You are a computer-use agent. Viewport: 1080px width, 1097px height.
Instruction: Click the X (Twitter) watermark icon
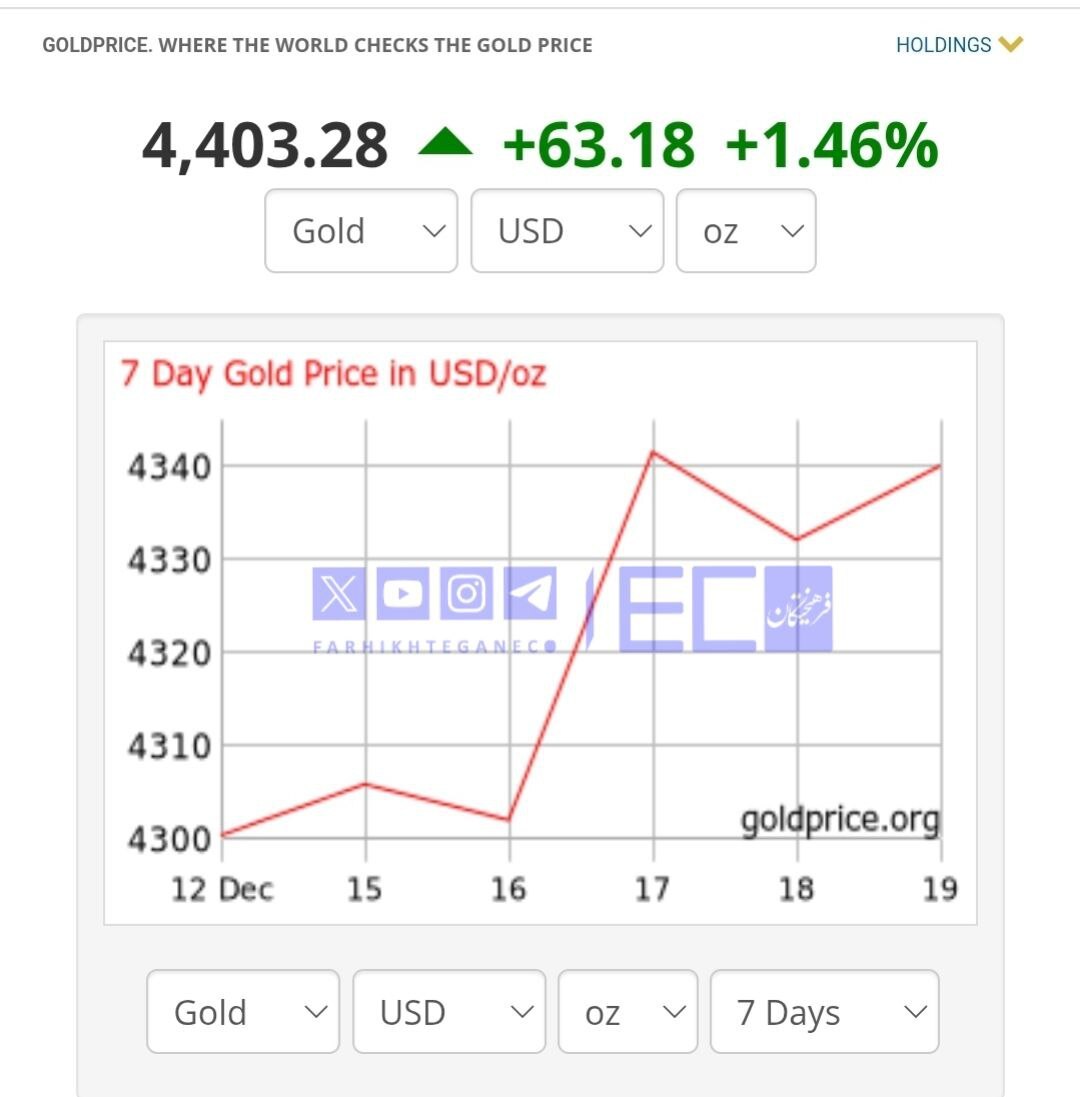[x=341, y=595]
